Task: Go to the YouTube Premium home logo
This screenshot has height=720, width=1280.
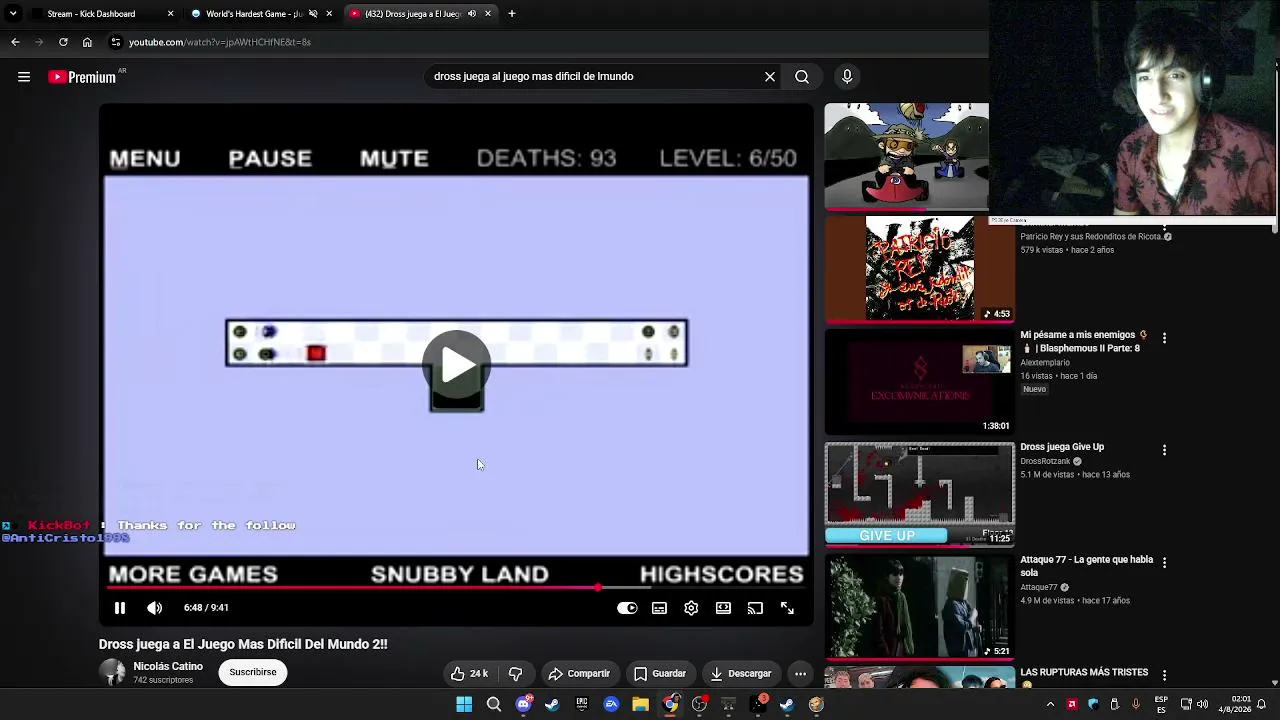Action: pos(82,77)
